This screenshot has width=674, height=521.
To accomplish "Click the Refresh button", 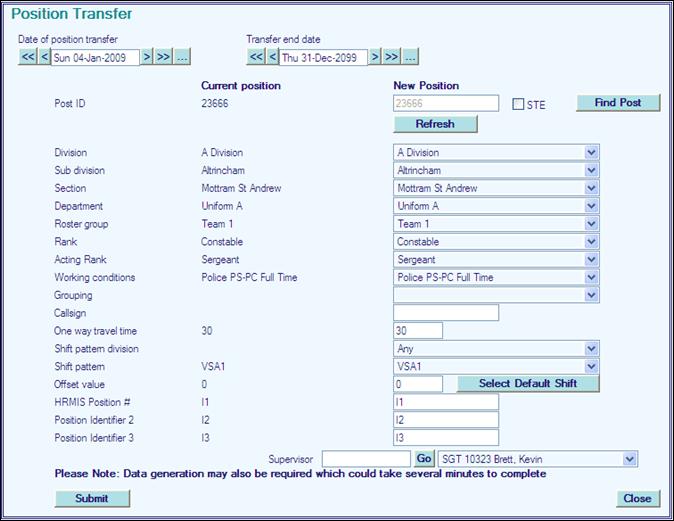I will [435, 124].
